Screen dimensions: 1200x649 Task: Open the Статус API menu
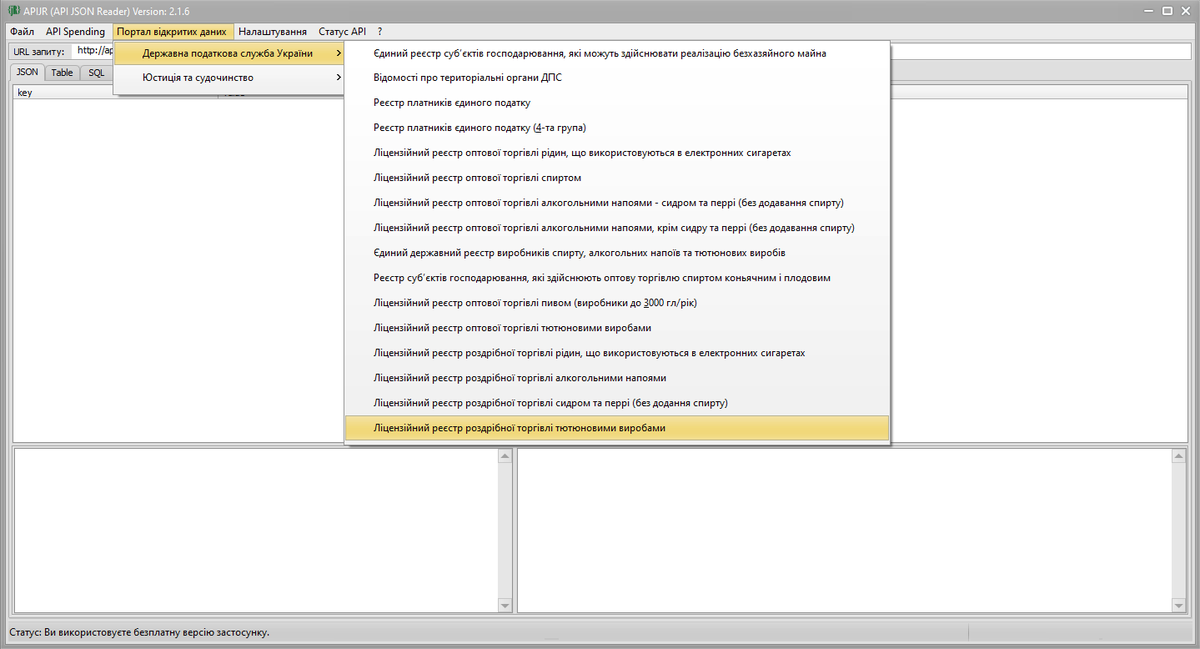click(342, 32)
